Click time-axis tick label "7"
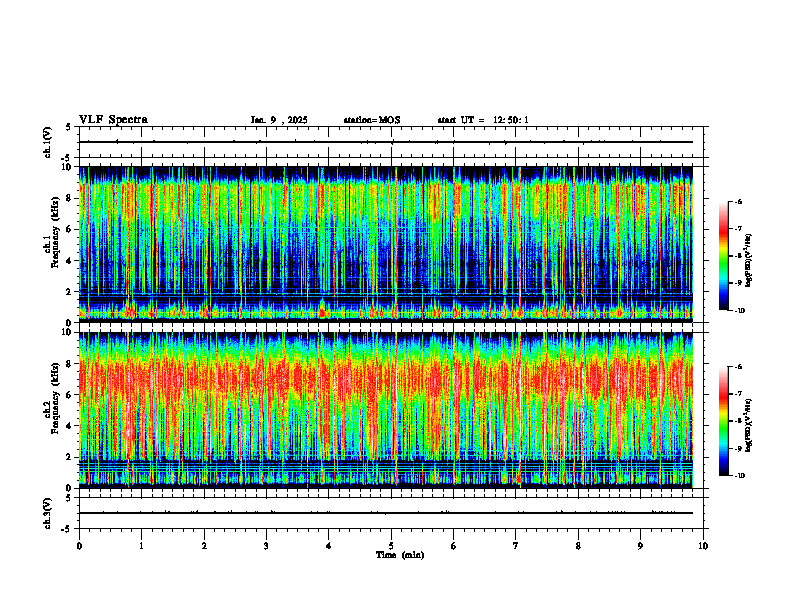This screenshot has height=612, width=792. pyautogui.click(x=516, y=546)
